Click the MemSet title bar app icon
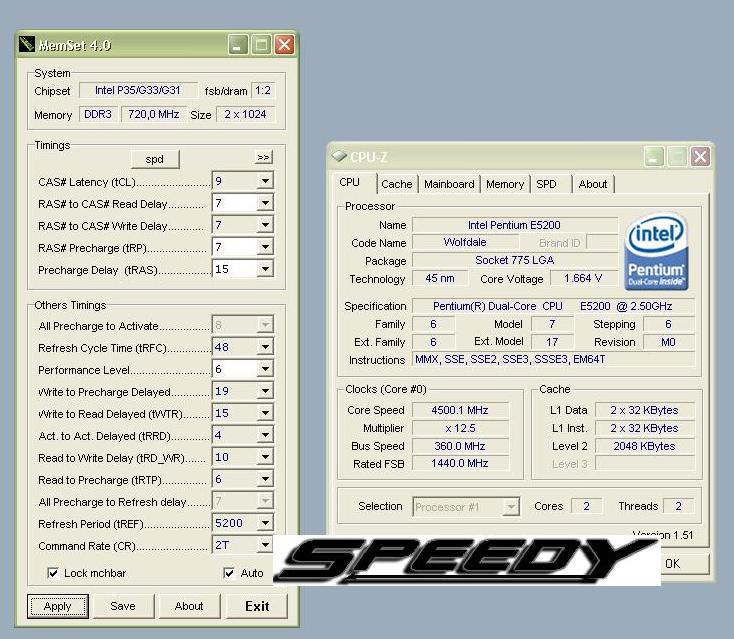This screenshot has height=639, width=734. tap(27, 44)
